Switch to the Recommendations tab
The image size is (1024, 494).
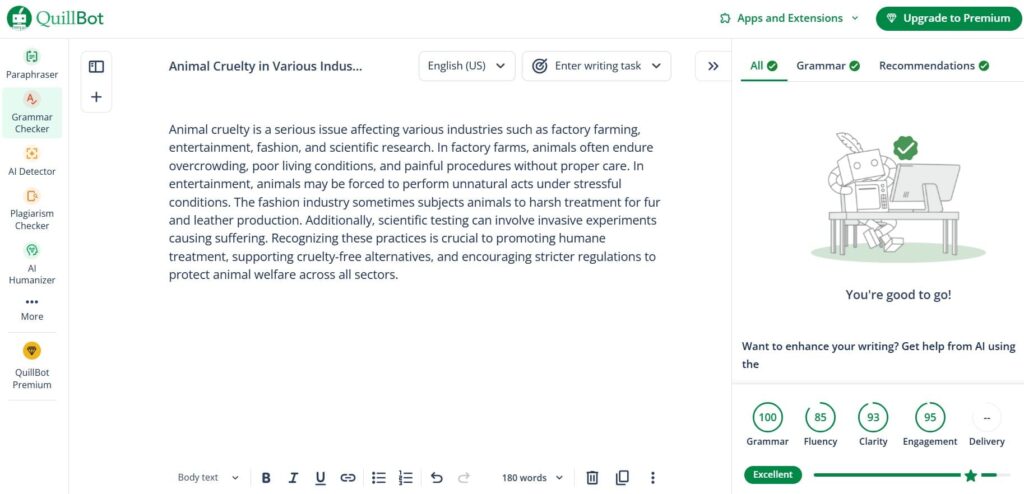[x=933, y=65]
